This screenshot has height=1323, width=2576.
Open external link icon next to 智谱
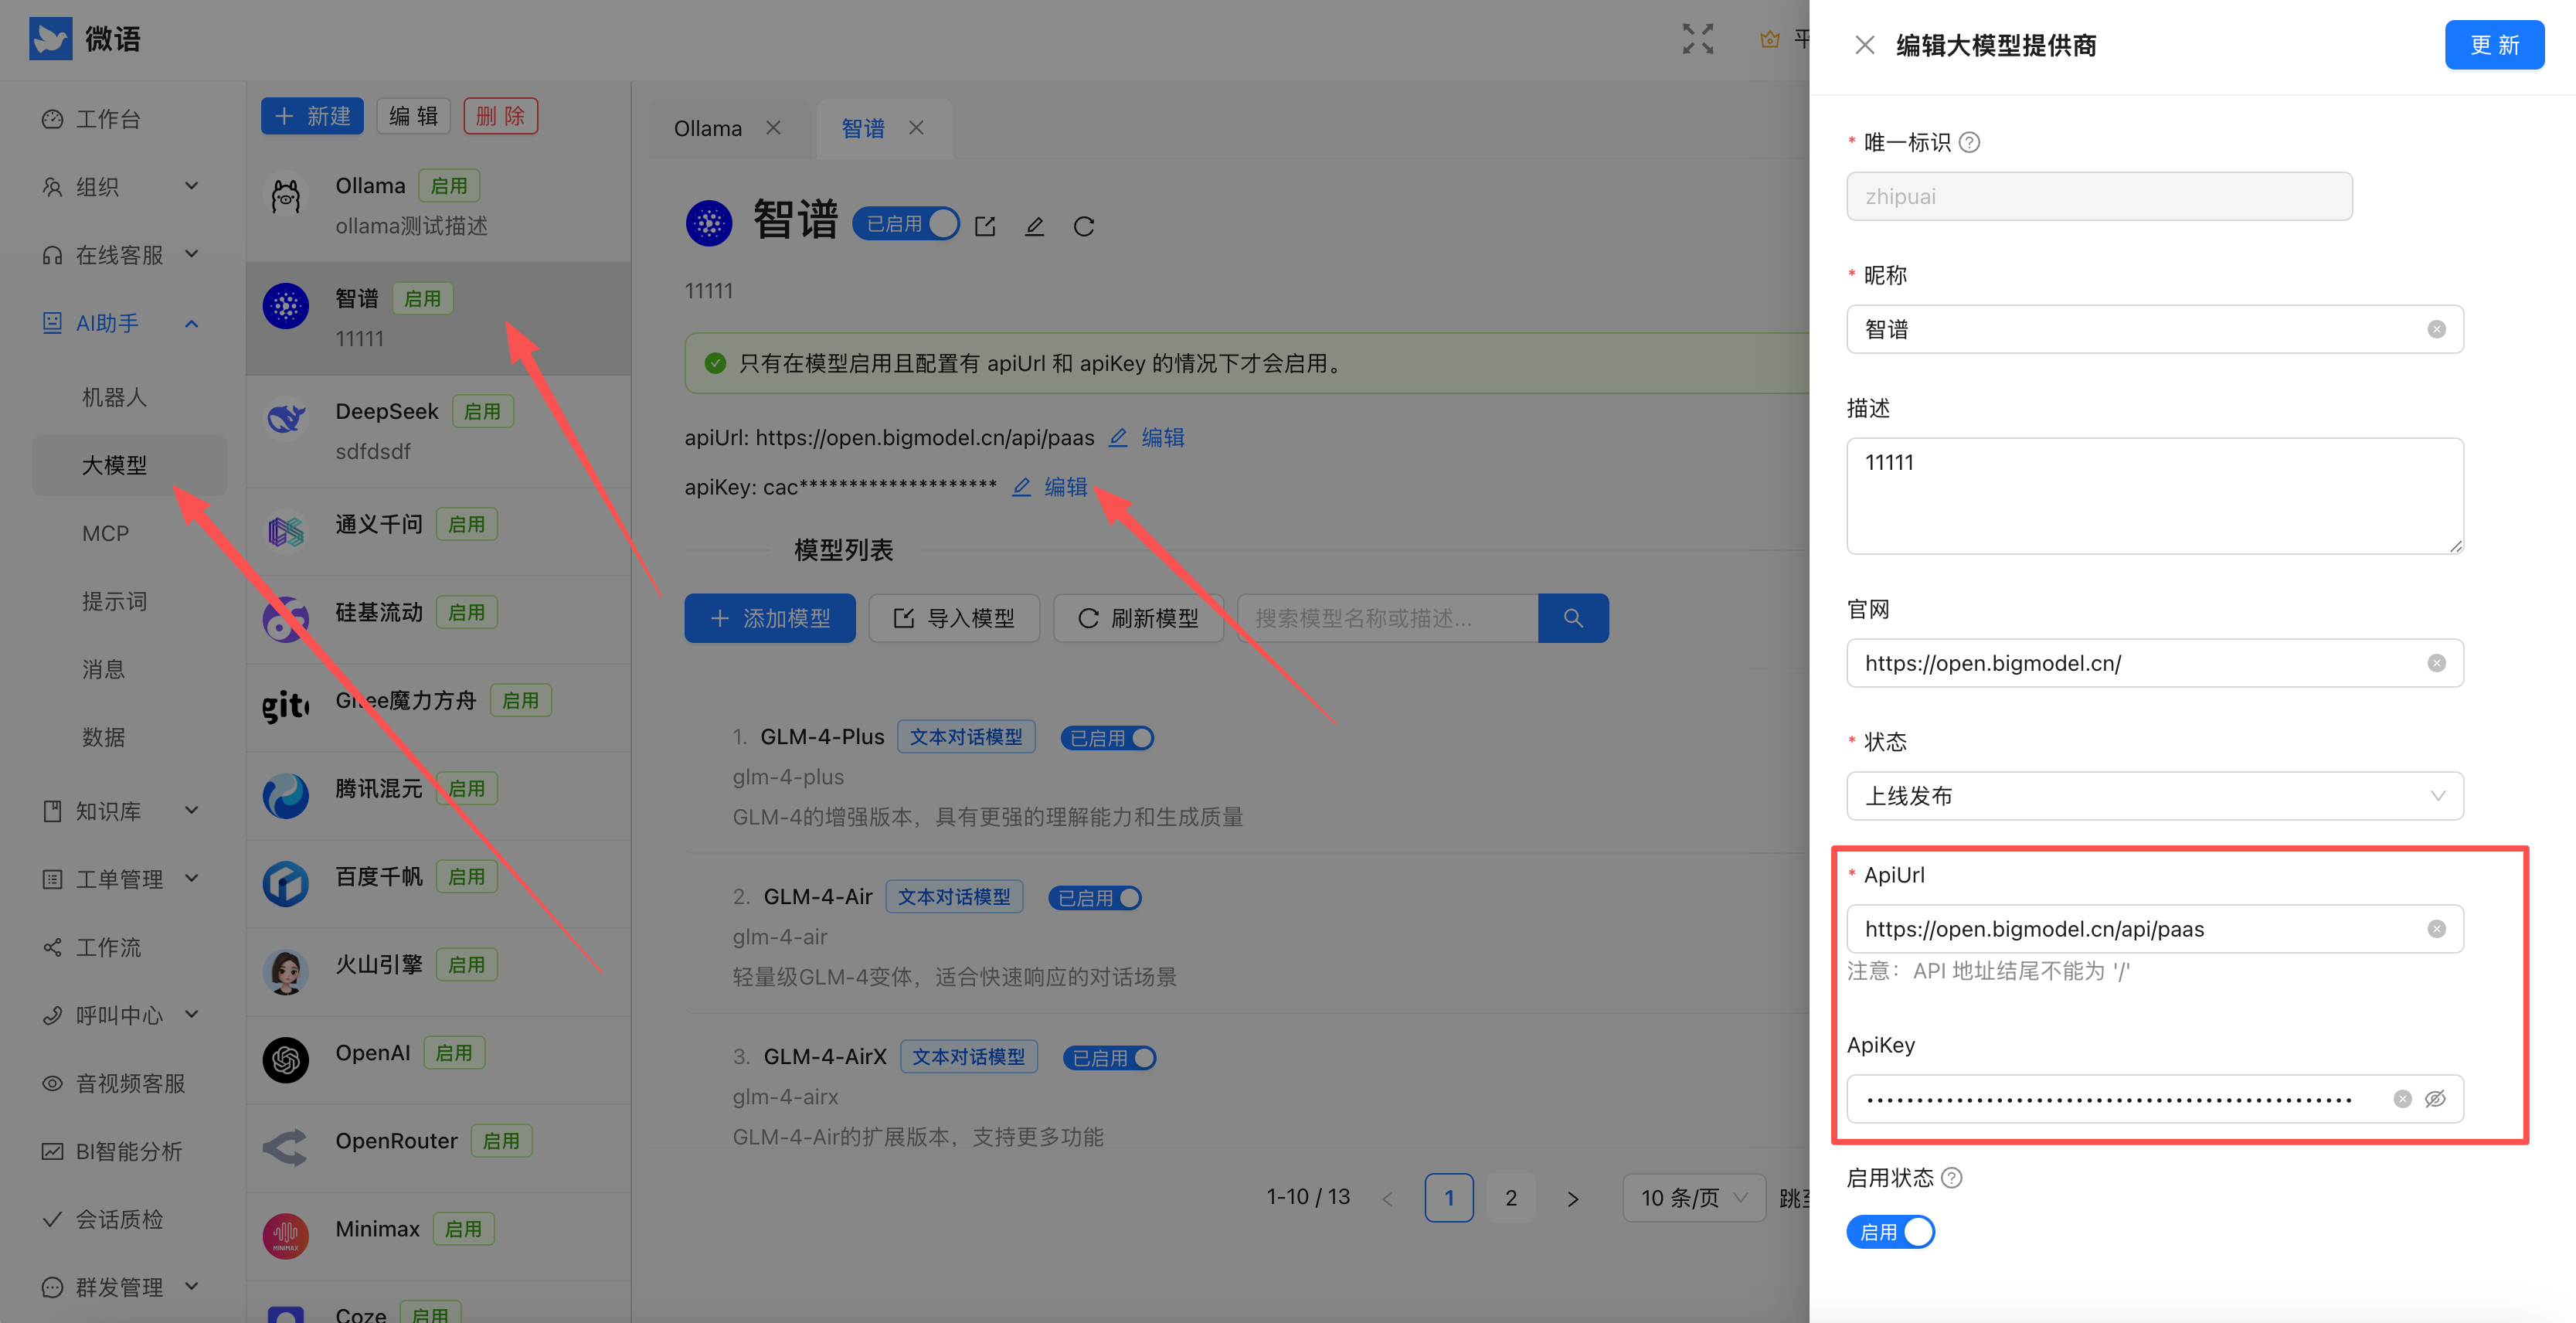(985, 226)
